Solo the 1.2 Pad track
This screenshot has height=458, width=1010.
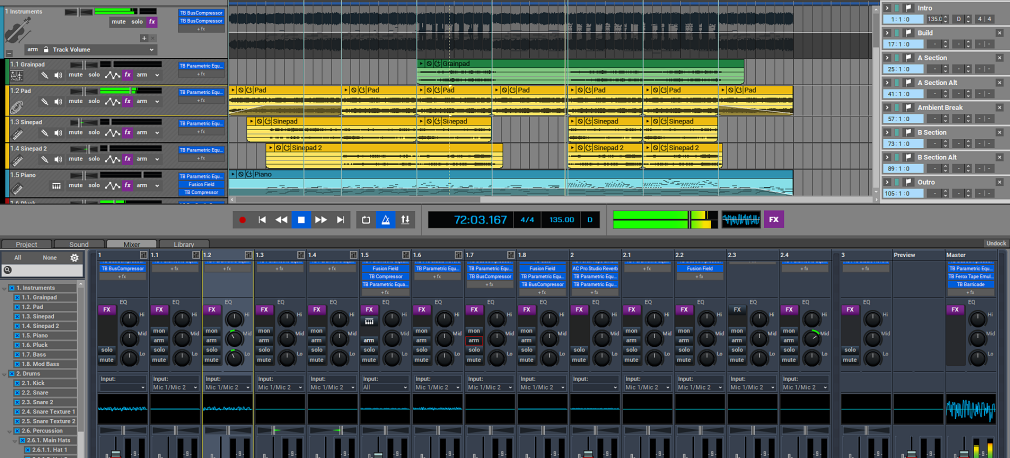click(x=94, y=102)
